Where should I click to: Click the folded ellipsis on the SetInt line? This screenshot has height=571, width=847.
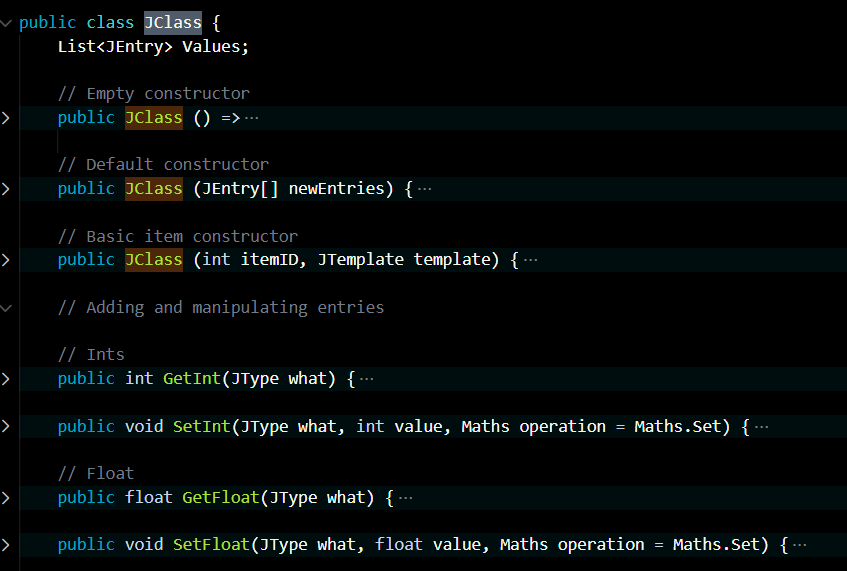tap(762, 427)
